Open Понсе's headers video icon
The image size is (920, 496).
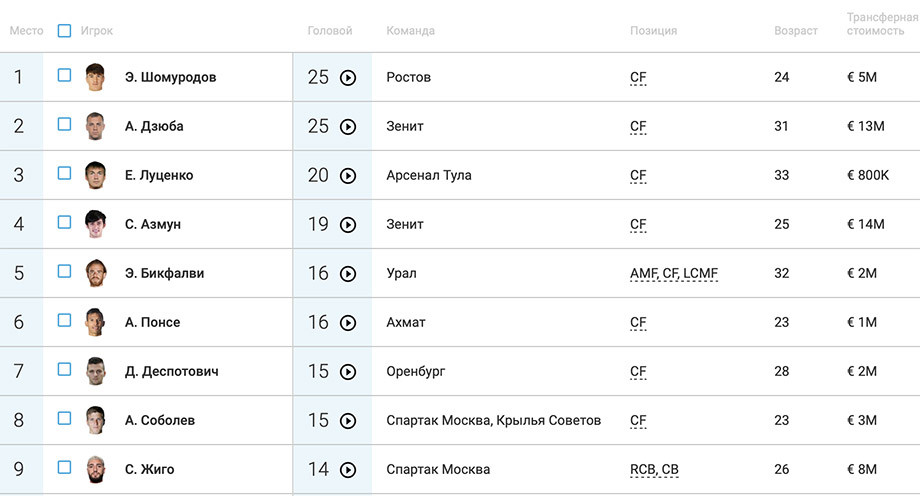tap(348, 323)
